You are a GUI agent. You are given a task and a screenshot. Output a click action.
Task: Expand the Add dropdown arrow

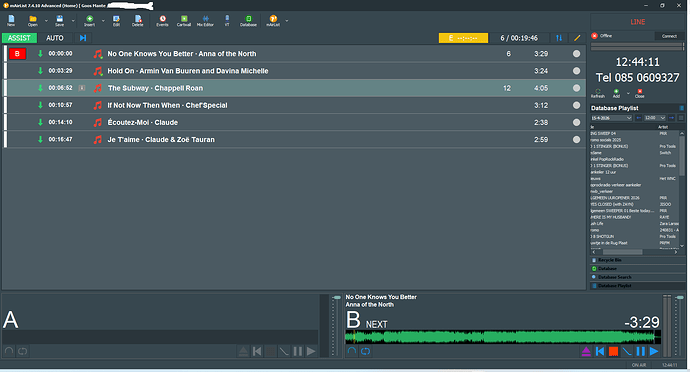628,93
